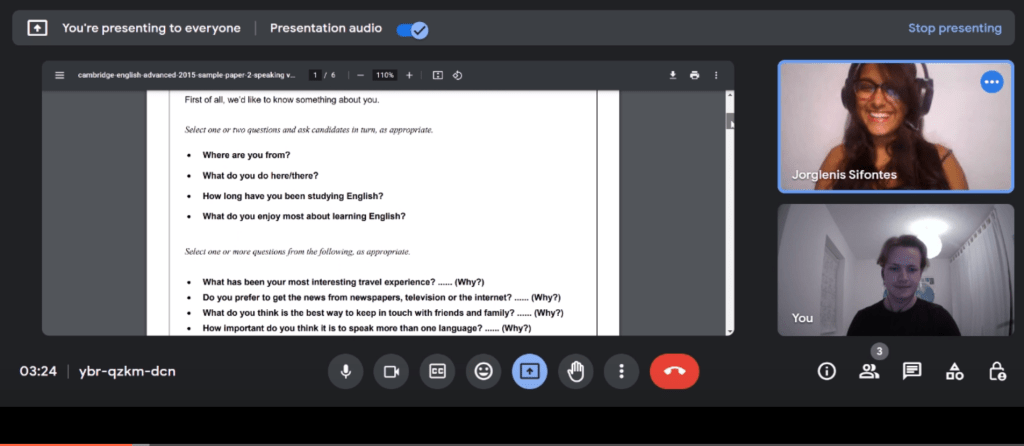1024x446 pixels.
Task: Open host controls lock icon
Action: pyautogui.click(x=996, y=371)
